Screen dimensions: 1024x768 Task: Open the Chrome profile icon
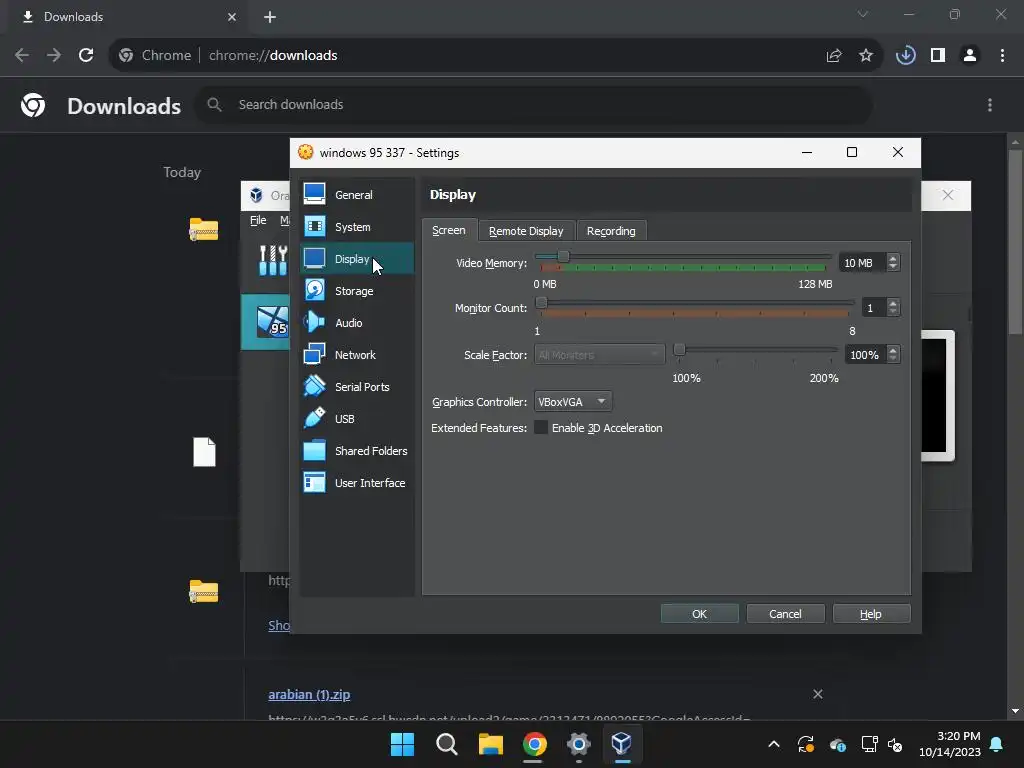point(970,56)
